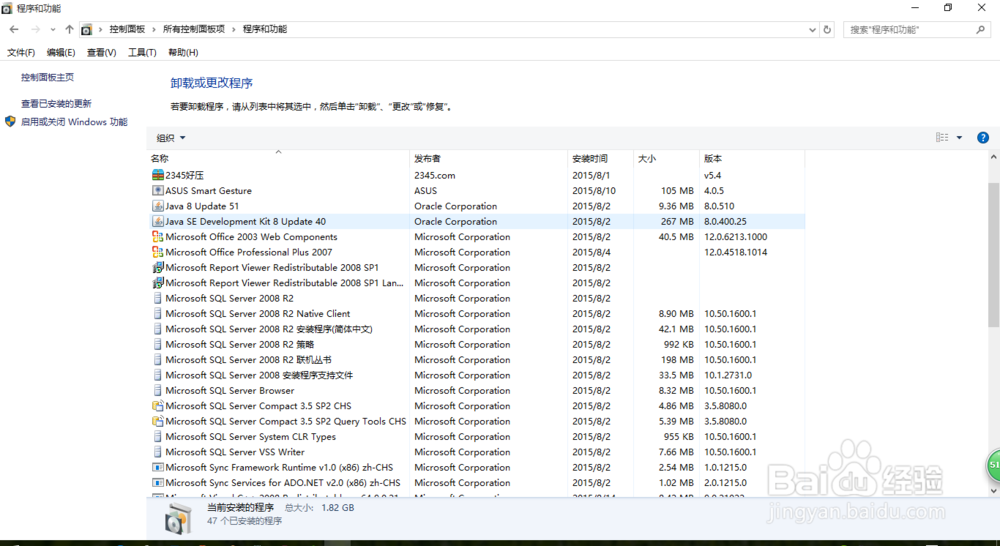Click SQL Server Browser row icon
Image resolution: width=1000 pixels, height=546 pixels.
click(158, 390)
